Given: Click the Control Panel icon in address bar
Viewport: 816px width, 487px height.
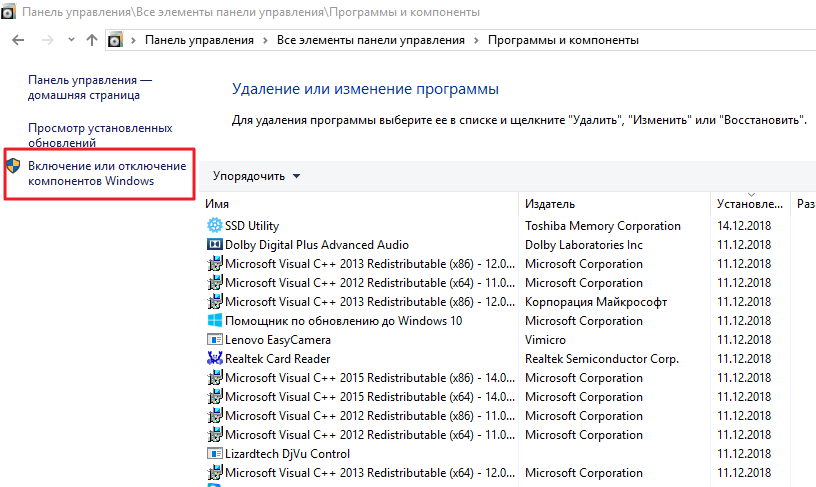Looking at the screenshot, I should pyautogui.click(x=115, y=40).
